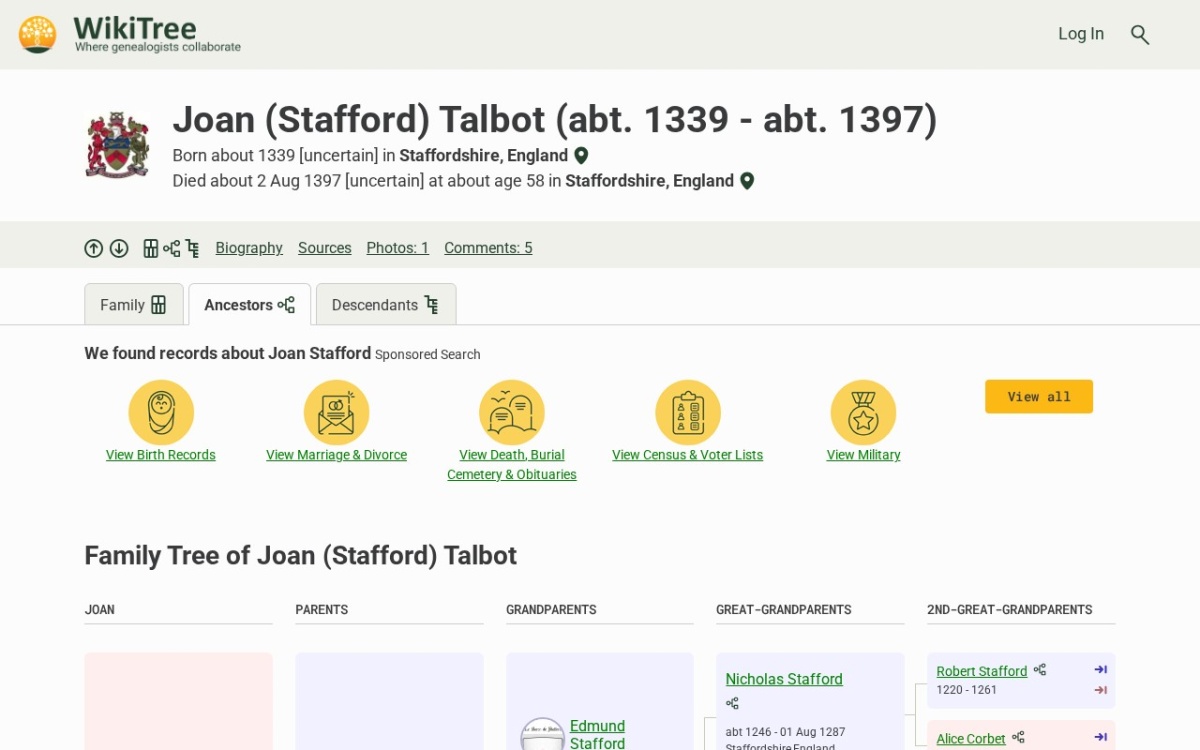Click the death and burial tombstone icon
Viewport: 1200px width, 750px height.
coord(512,412)
